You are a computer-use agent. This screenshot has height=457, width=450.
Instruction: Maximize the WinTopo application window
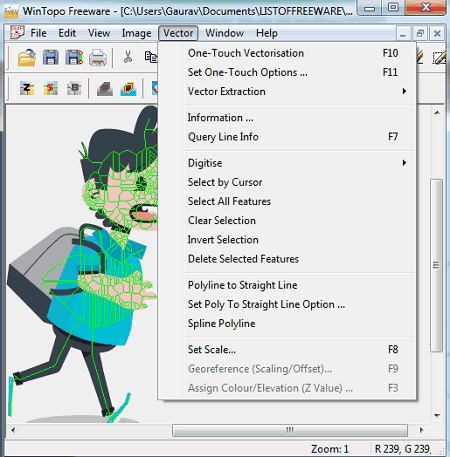point(393,7)
